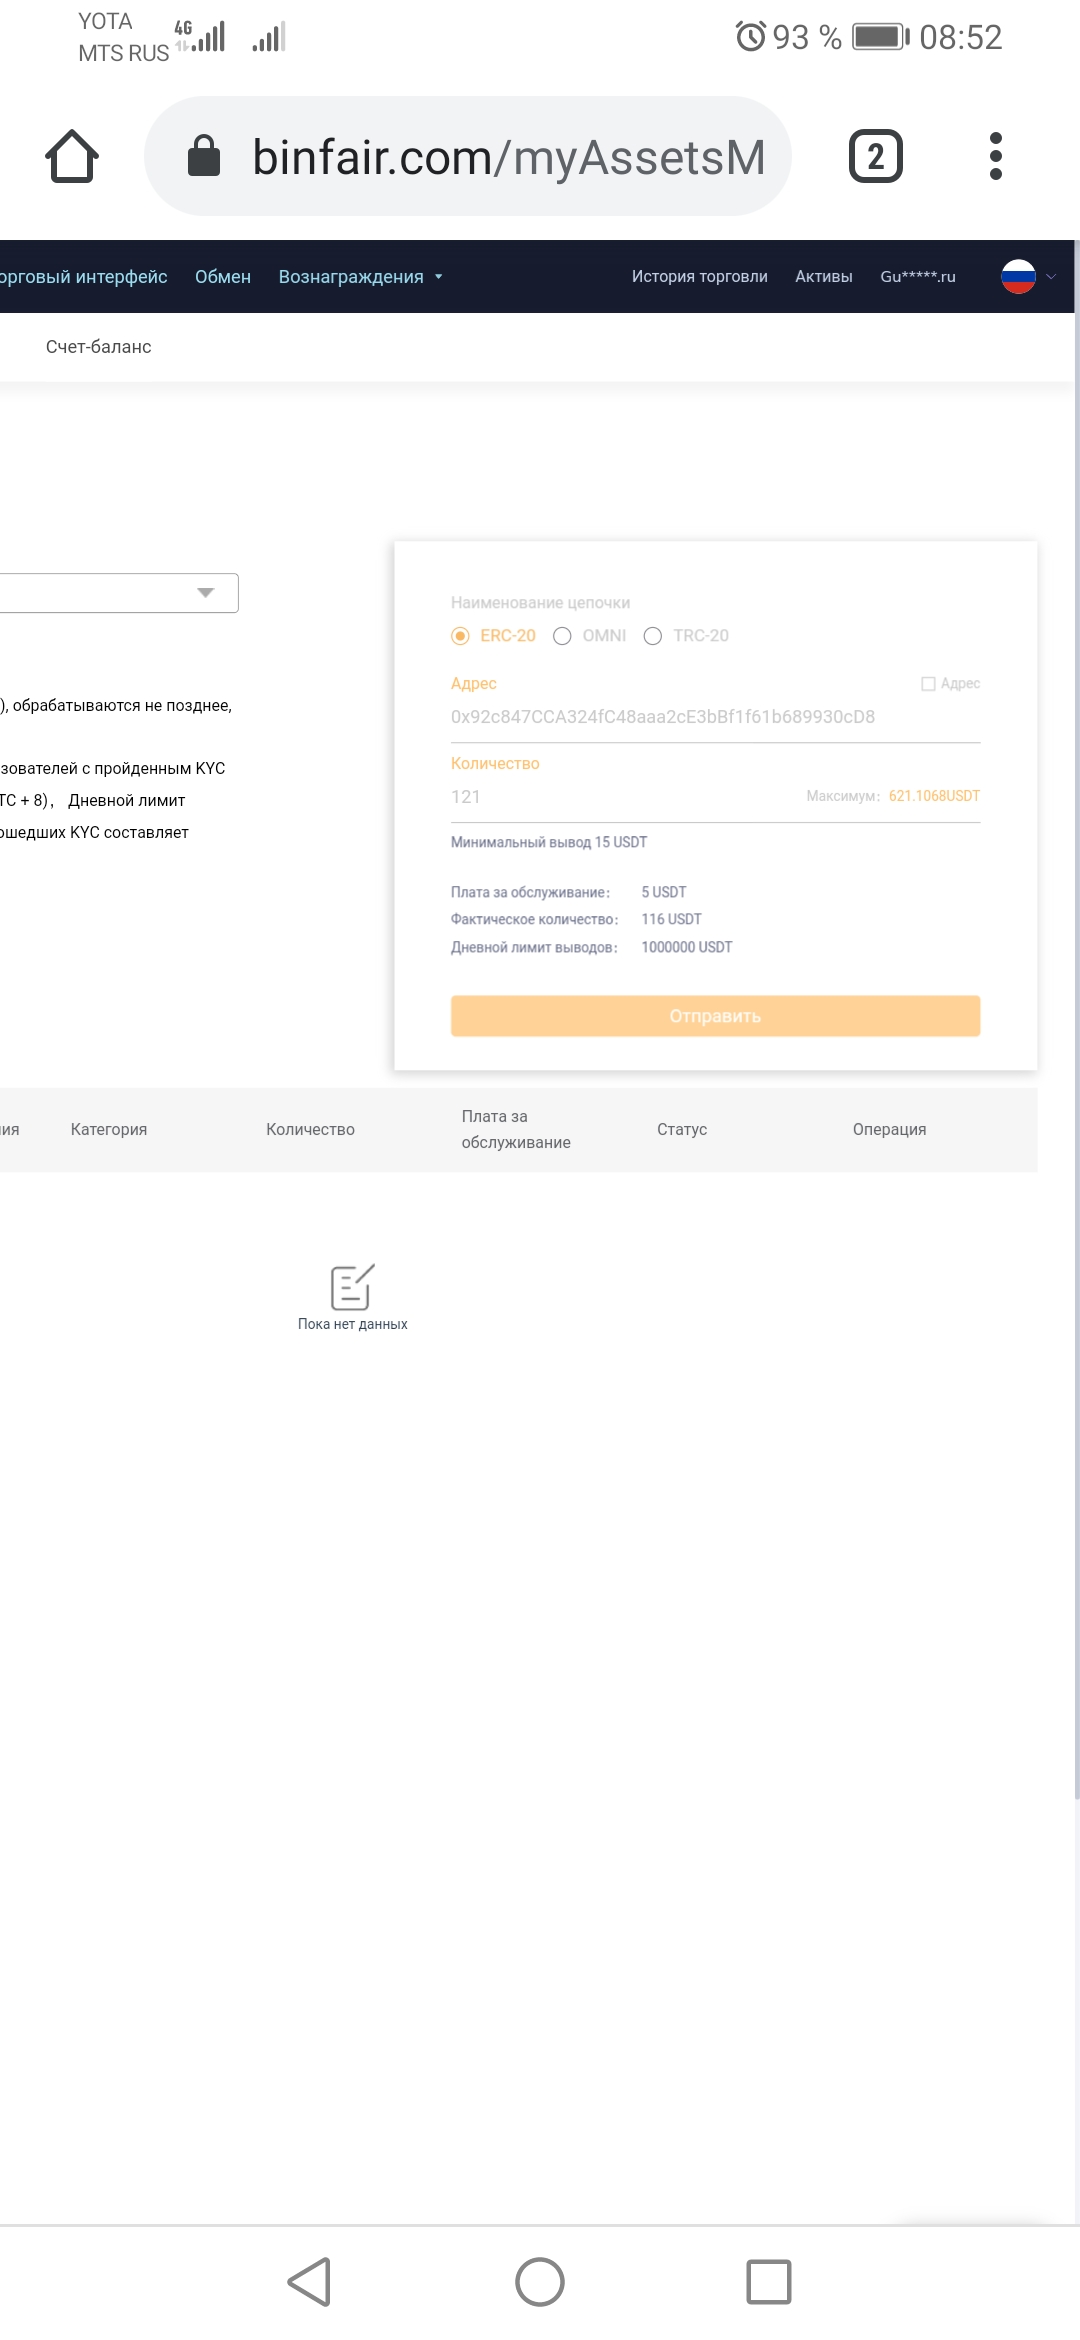Screen dimensions: 1080x2340
Task: Click the Категория column header
Action: pyautogui.click(x=109, y=1129)
